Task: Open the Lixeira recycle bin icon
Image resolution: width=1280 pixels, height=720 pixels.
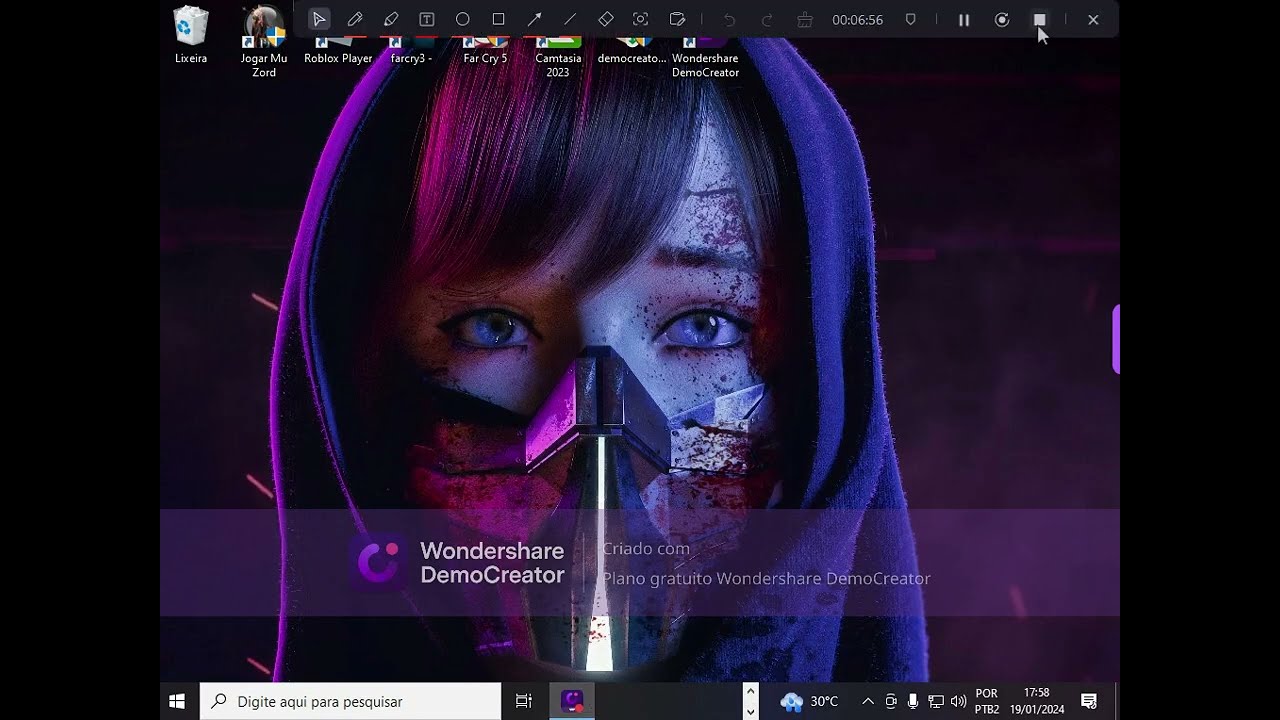Action: pyautogui.click(x=191, y=35)
